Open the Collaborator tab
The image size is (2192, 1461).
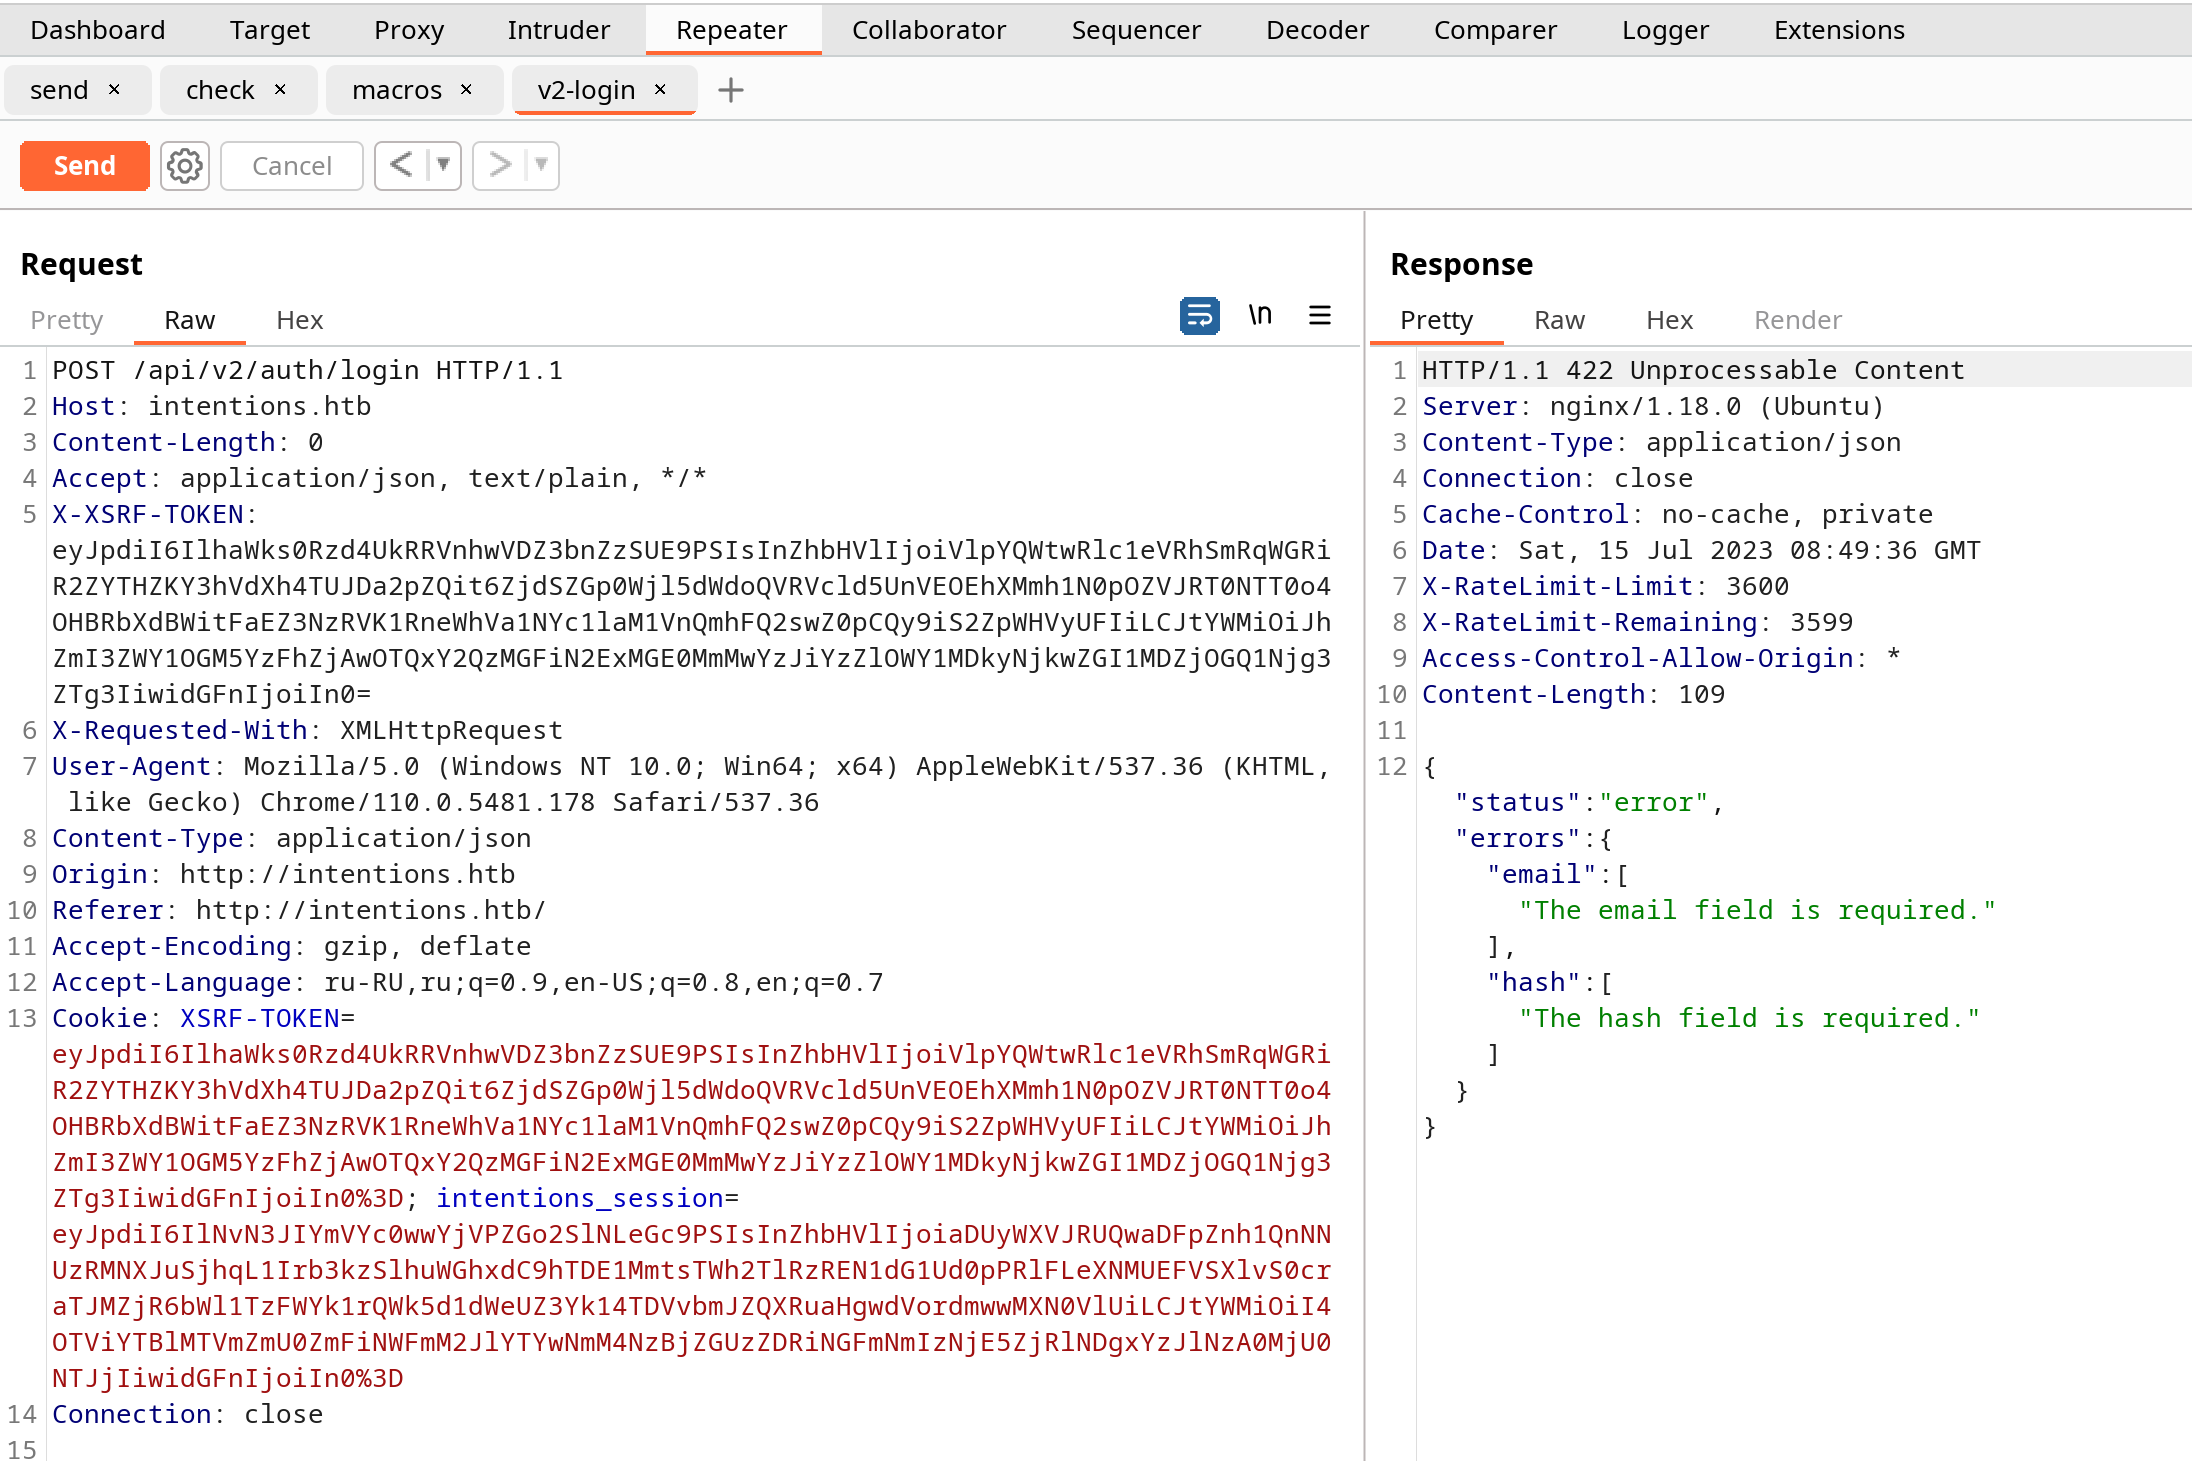pos(929,30)
